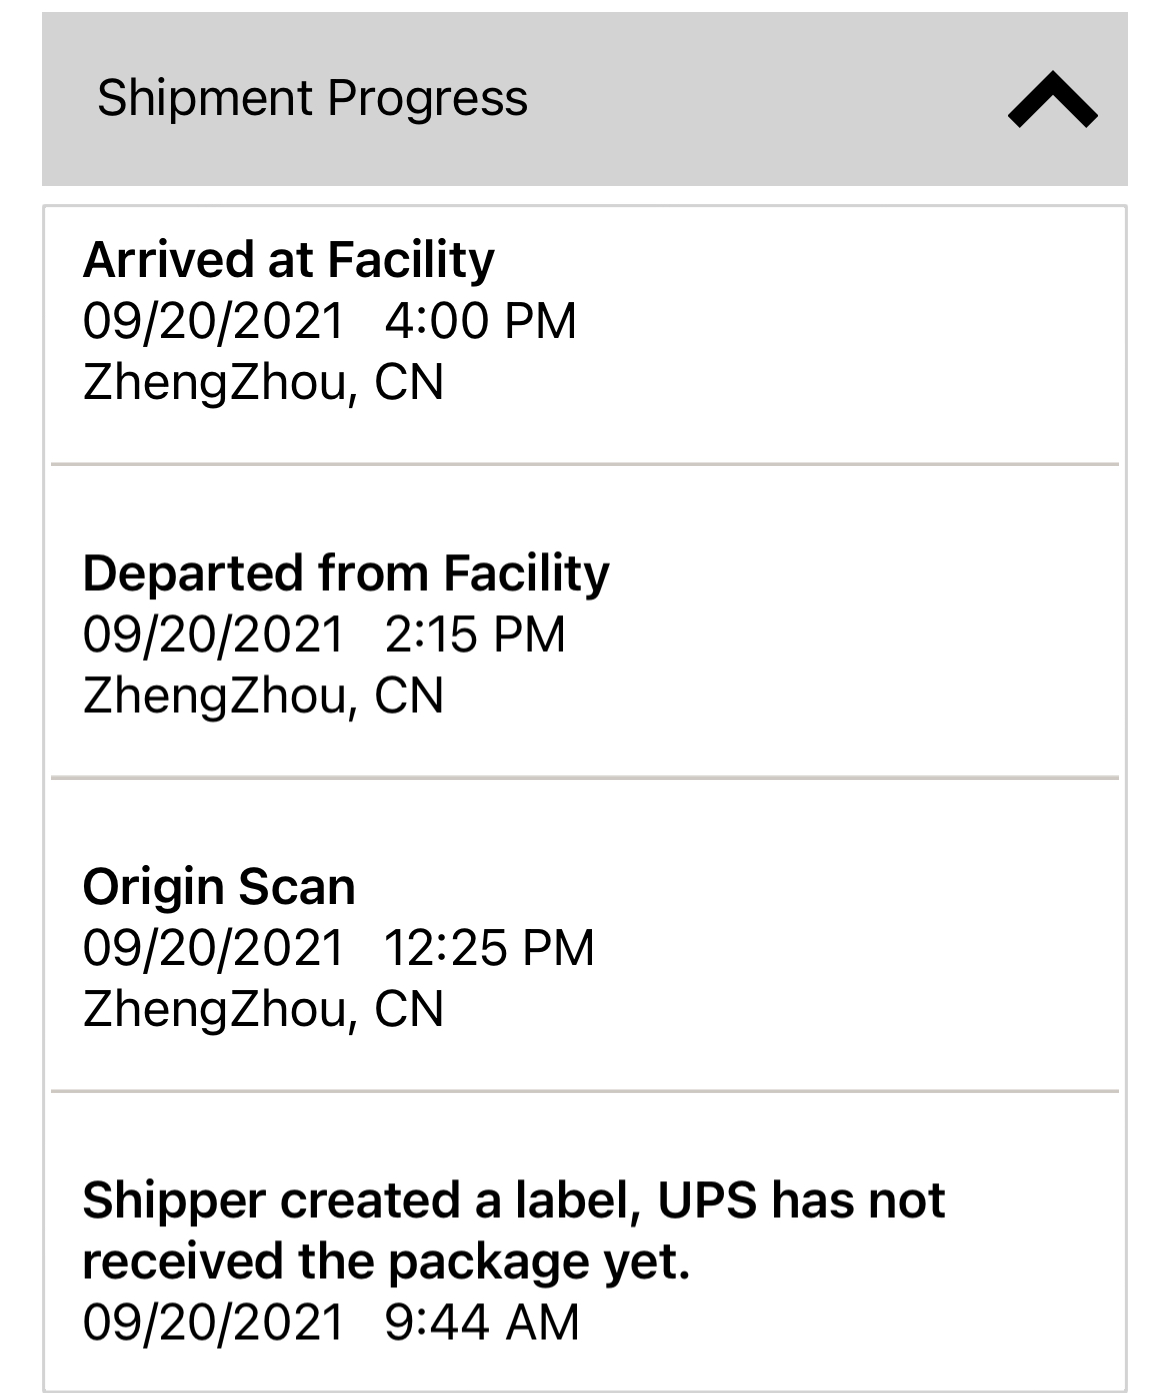Tap the 'received the package yet.' text line
Screen dimensions: 1170x1394
point(386,1261)
